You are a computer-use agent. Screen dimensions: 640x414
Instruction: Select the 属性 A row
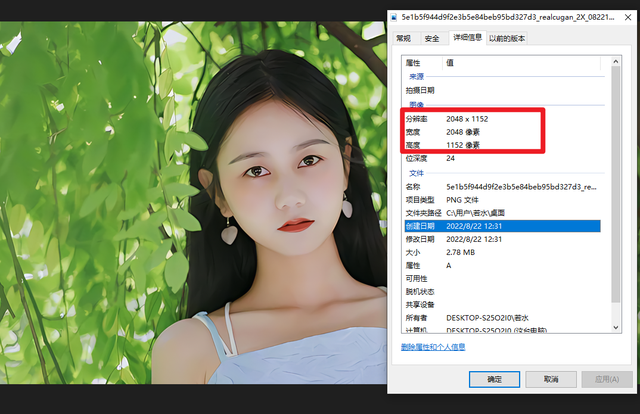point(502,265)
